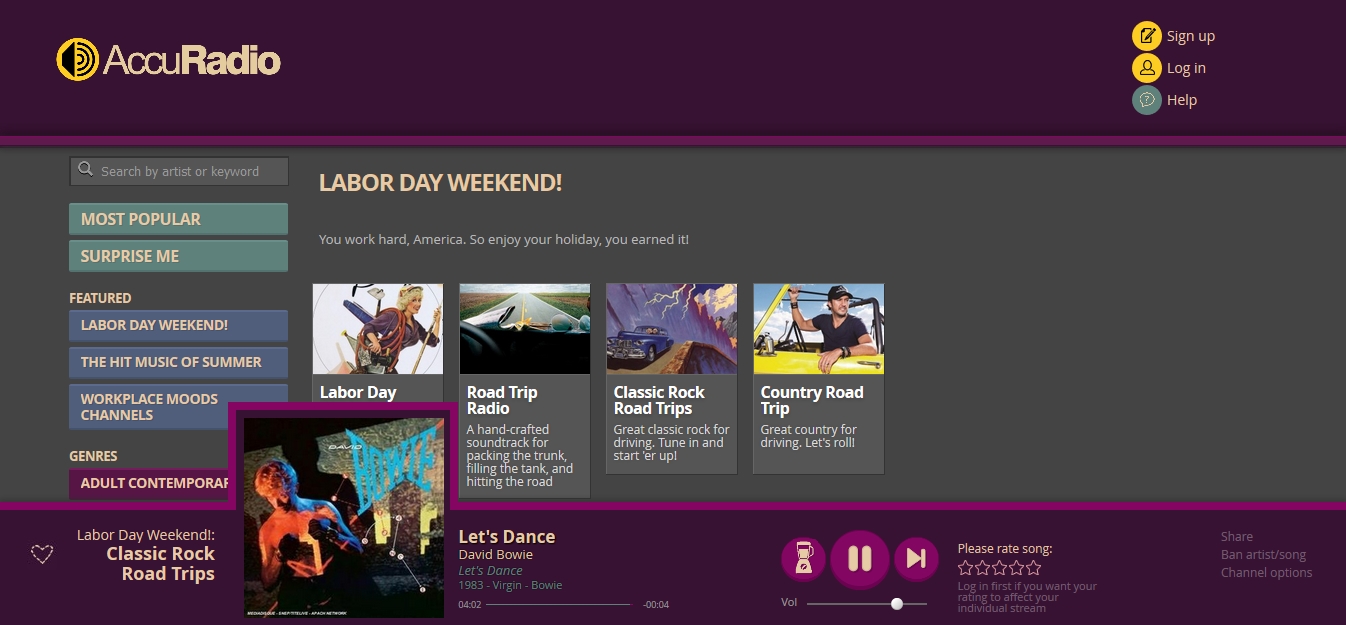
Task: Click the "Log in first" rating note
Action: [x=1027, y=597]
